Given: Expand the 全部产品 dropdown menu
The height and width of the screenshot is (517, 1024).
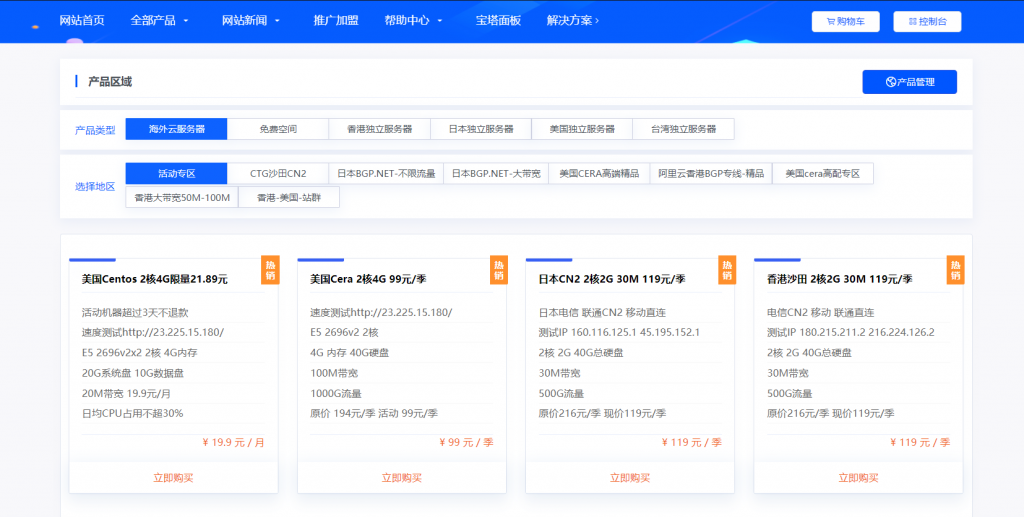Looking at the screenshot, I should (x=187, y=21).
